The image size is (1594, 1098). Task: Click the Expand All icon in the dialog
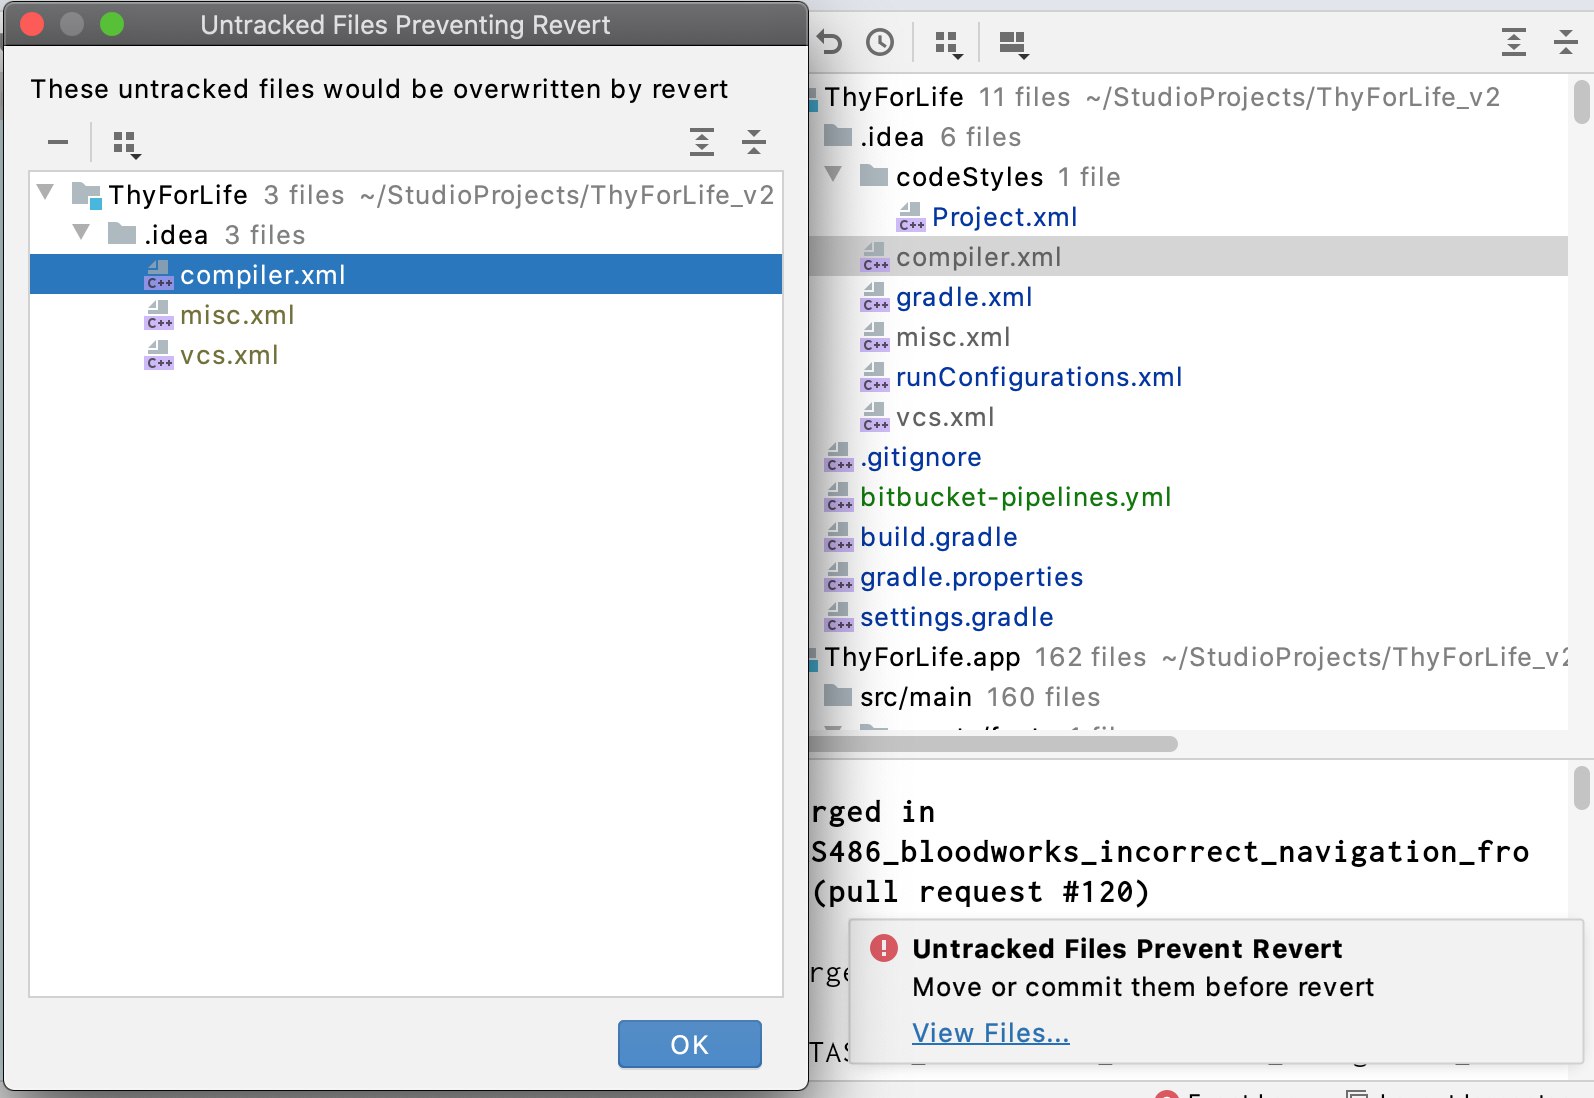(702, 143)
